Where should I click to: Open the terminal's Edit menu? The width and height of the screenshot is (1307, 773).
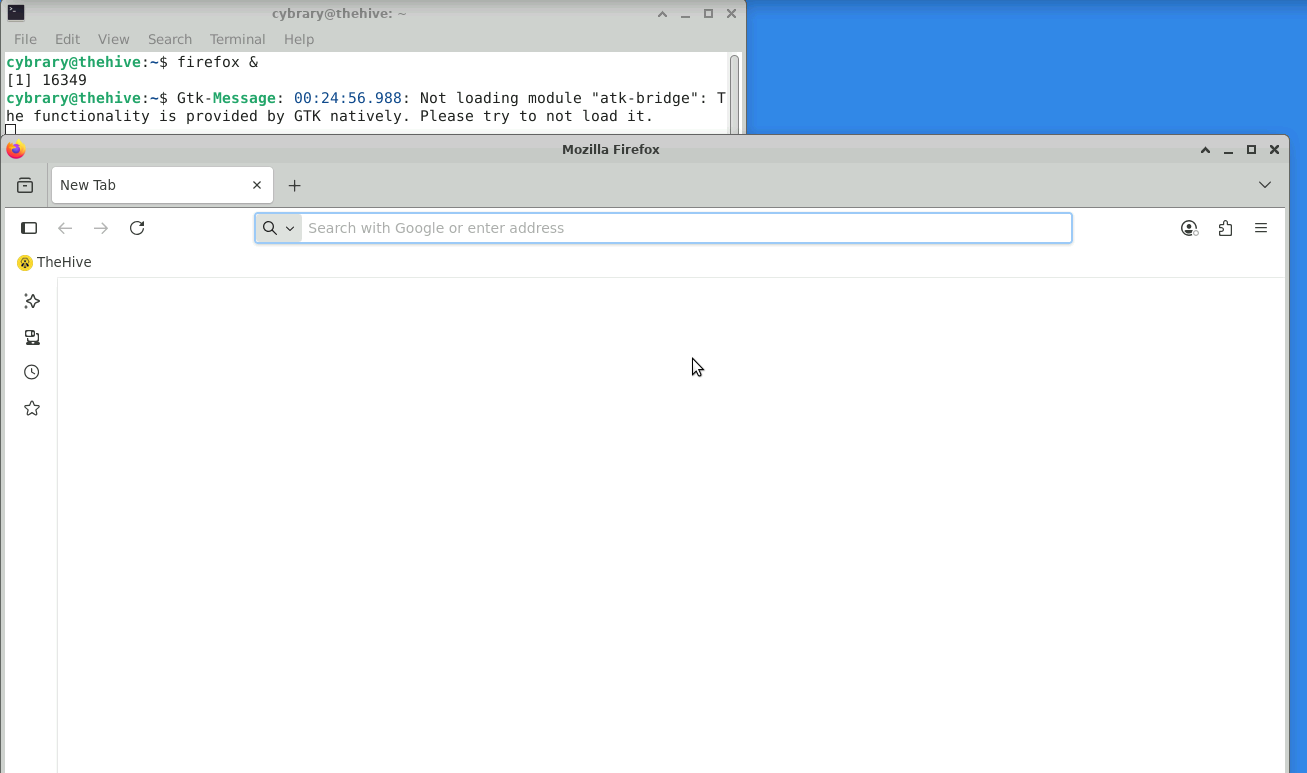click(67, 39)
